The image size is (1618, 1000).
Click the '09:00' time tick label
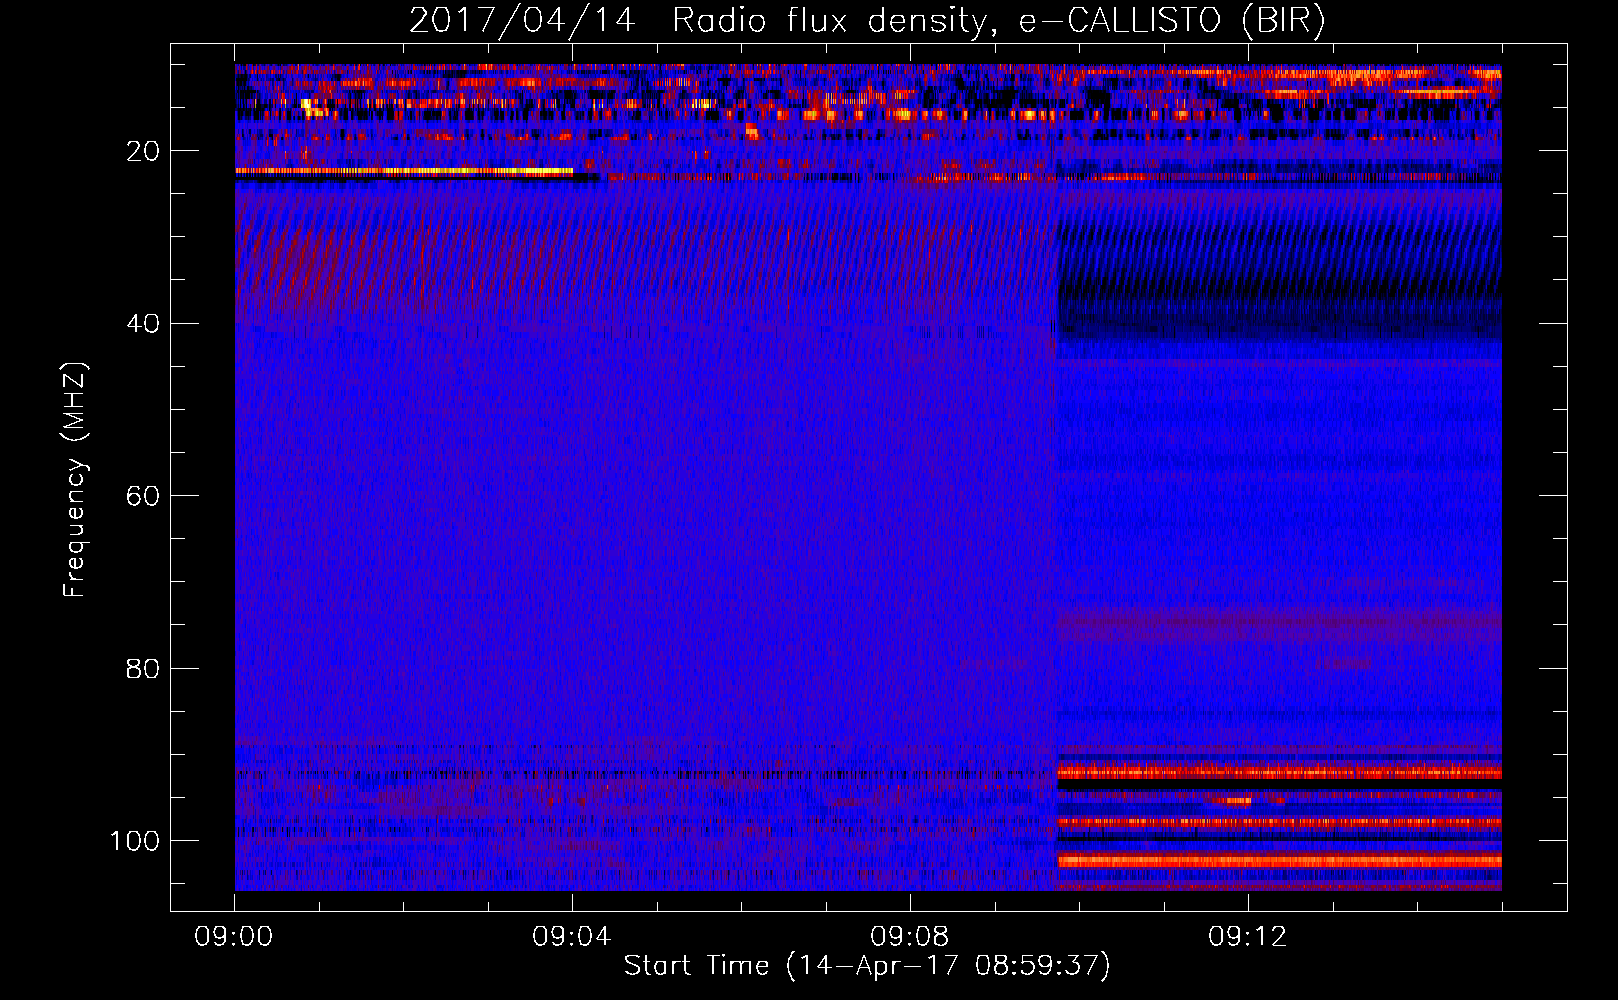tap(235, 936)
